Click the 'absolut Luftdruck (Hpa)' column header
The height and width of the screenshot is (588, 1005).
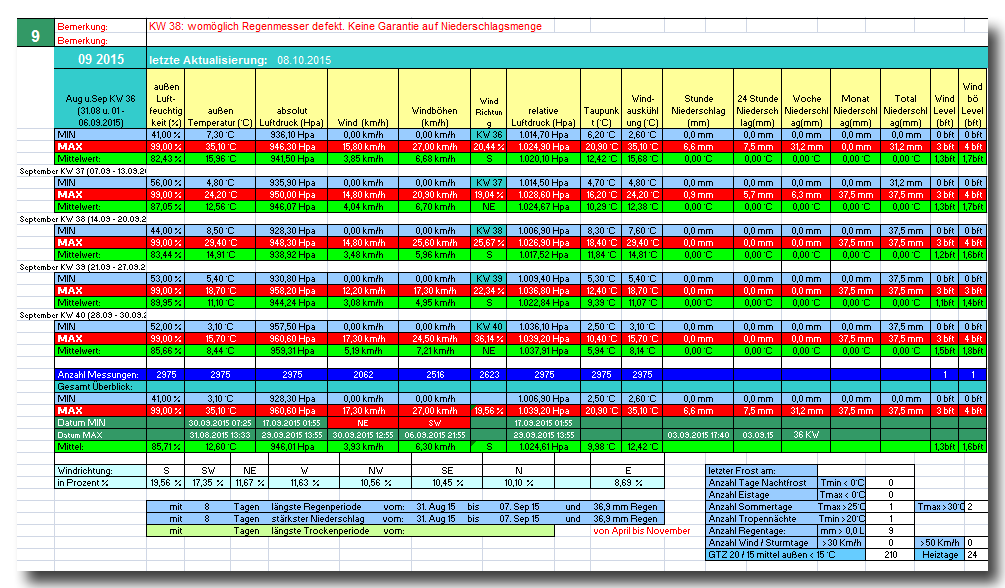click(x=292, y=99)
